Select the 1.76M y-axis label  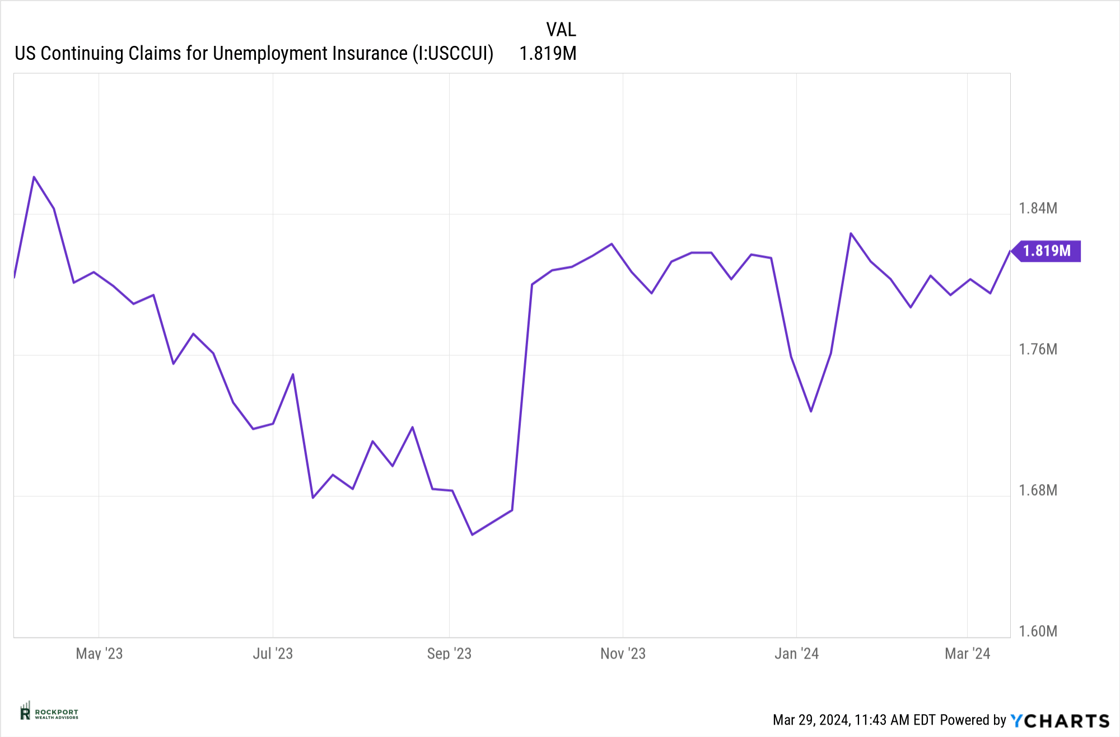(x=1038, y=350)
